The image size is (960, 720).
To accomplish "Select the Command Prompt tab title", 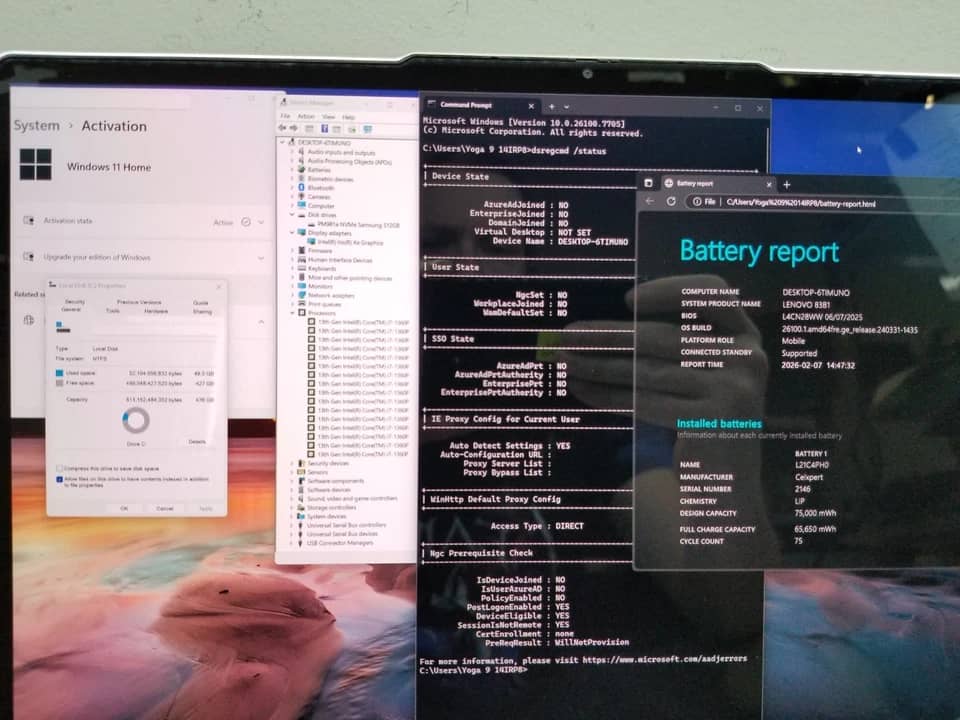I will (465, 105).
